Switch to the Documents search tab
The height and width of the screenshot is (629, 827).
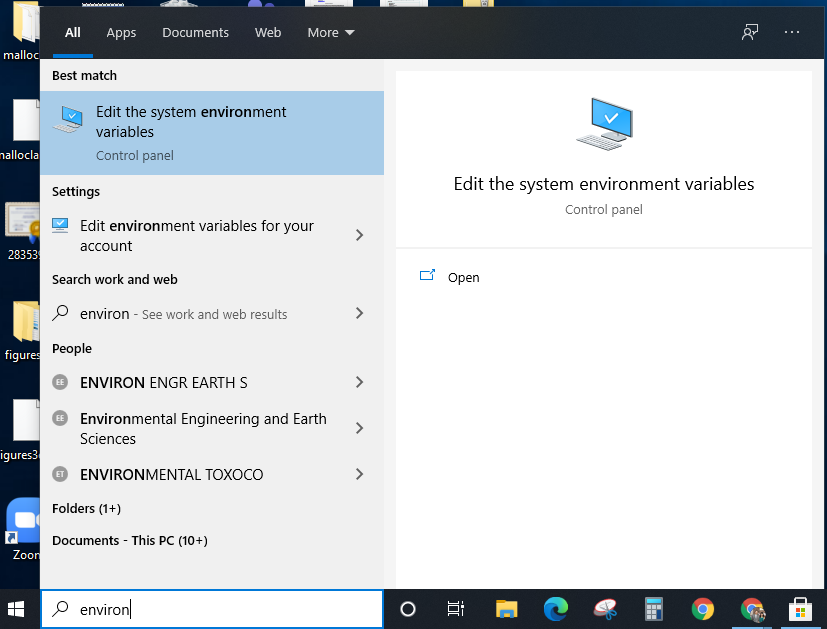195,32
